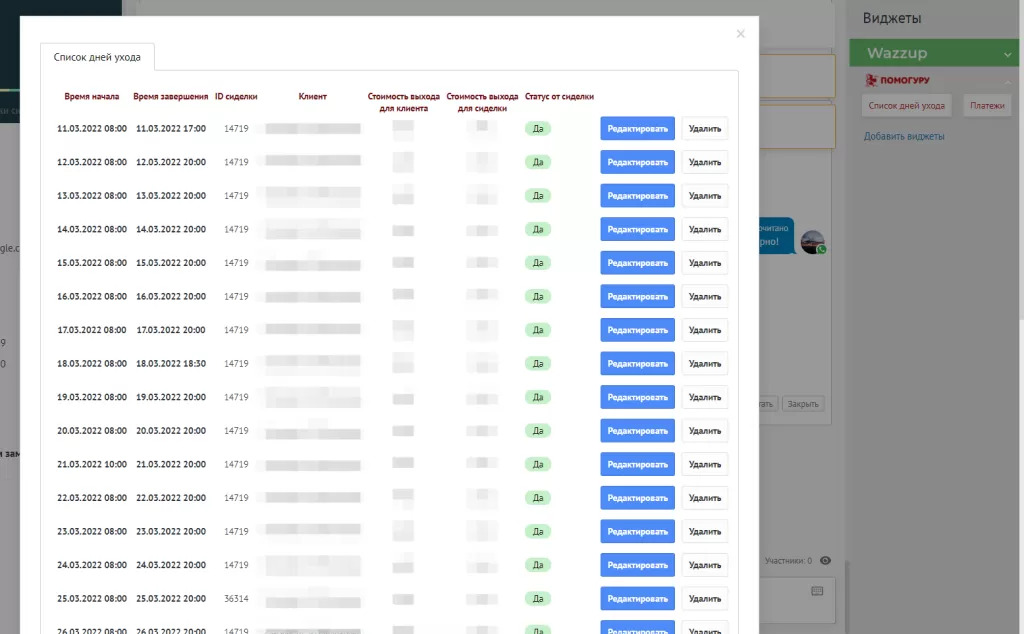1024x634 pixels.
Task: Edit the 19.03.2022 care day row
Action: pos(637,397)
